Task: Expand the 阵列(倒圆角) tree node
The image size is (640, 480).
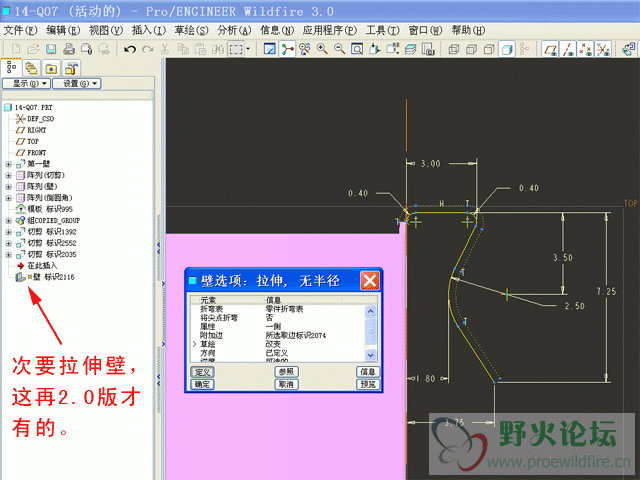Action: (9, 198)
